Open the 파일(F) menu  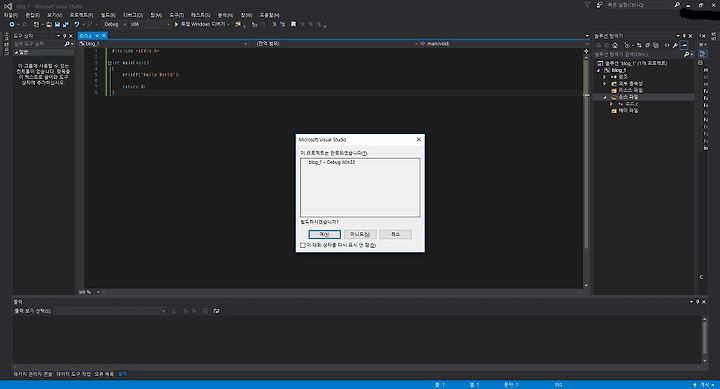11,15
